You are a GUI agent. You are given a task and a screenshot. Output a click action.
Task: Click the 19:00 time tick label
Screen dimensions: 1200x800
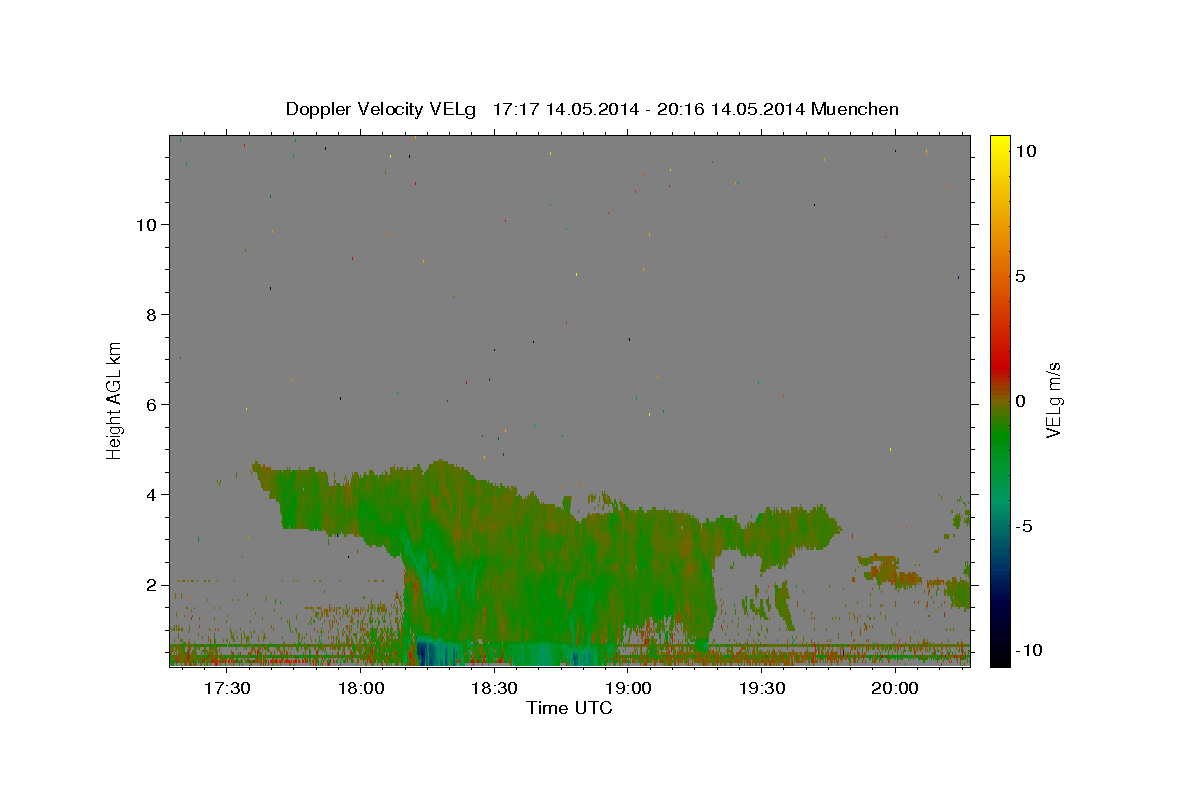pos(628,689)
